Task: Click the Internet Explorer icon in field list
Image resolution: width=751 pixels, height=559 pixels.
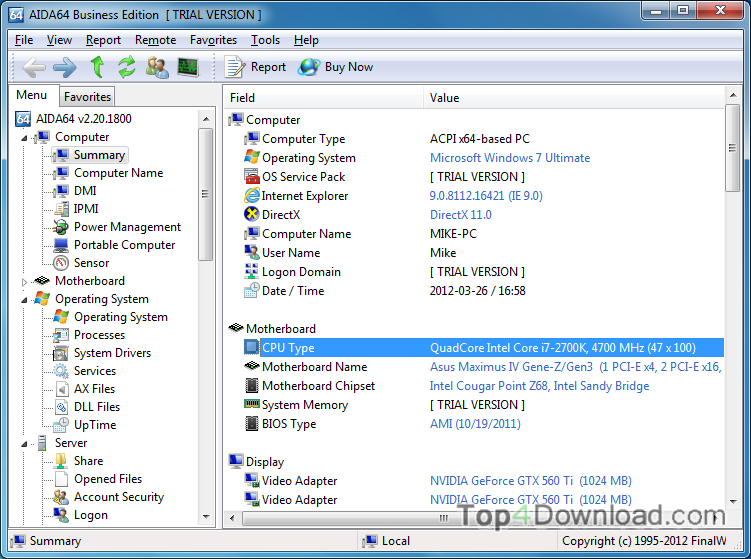Action: pos(251,195)
